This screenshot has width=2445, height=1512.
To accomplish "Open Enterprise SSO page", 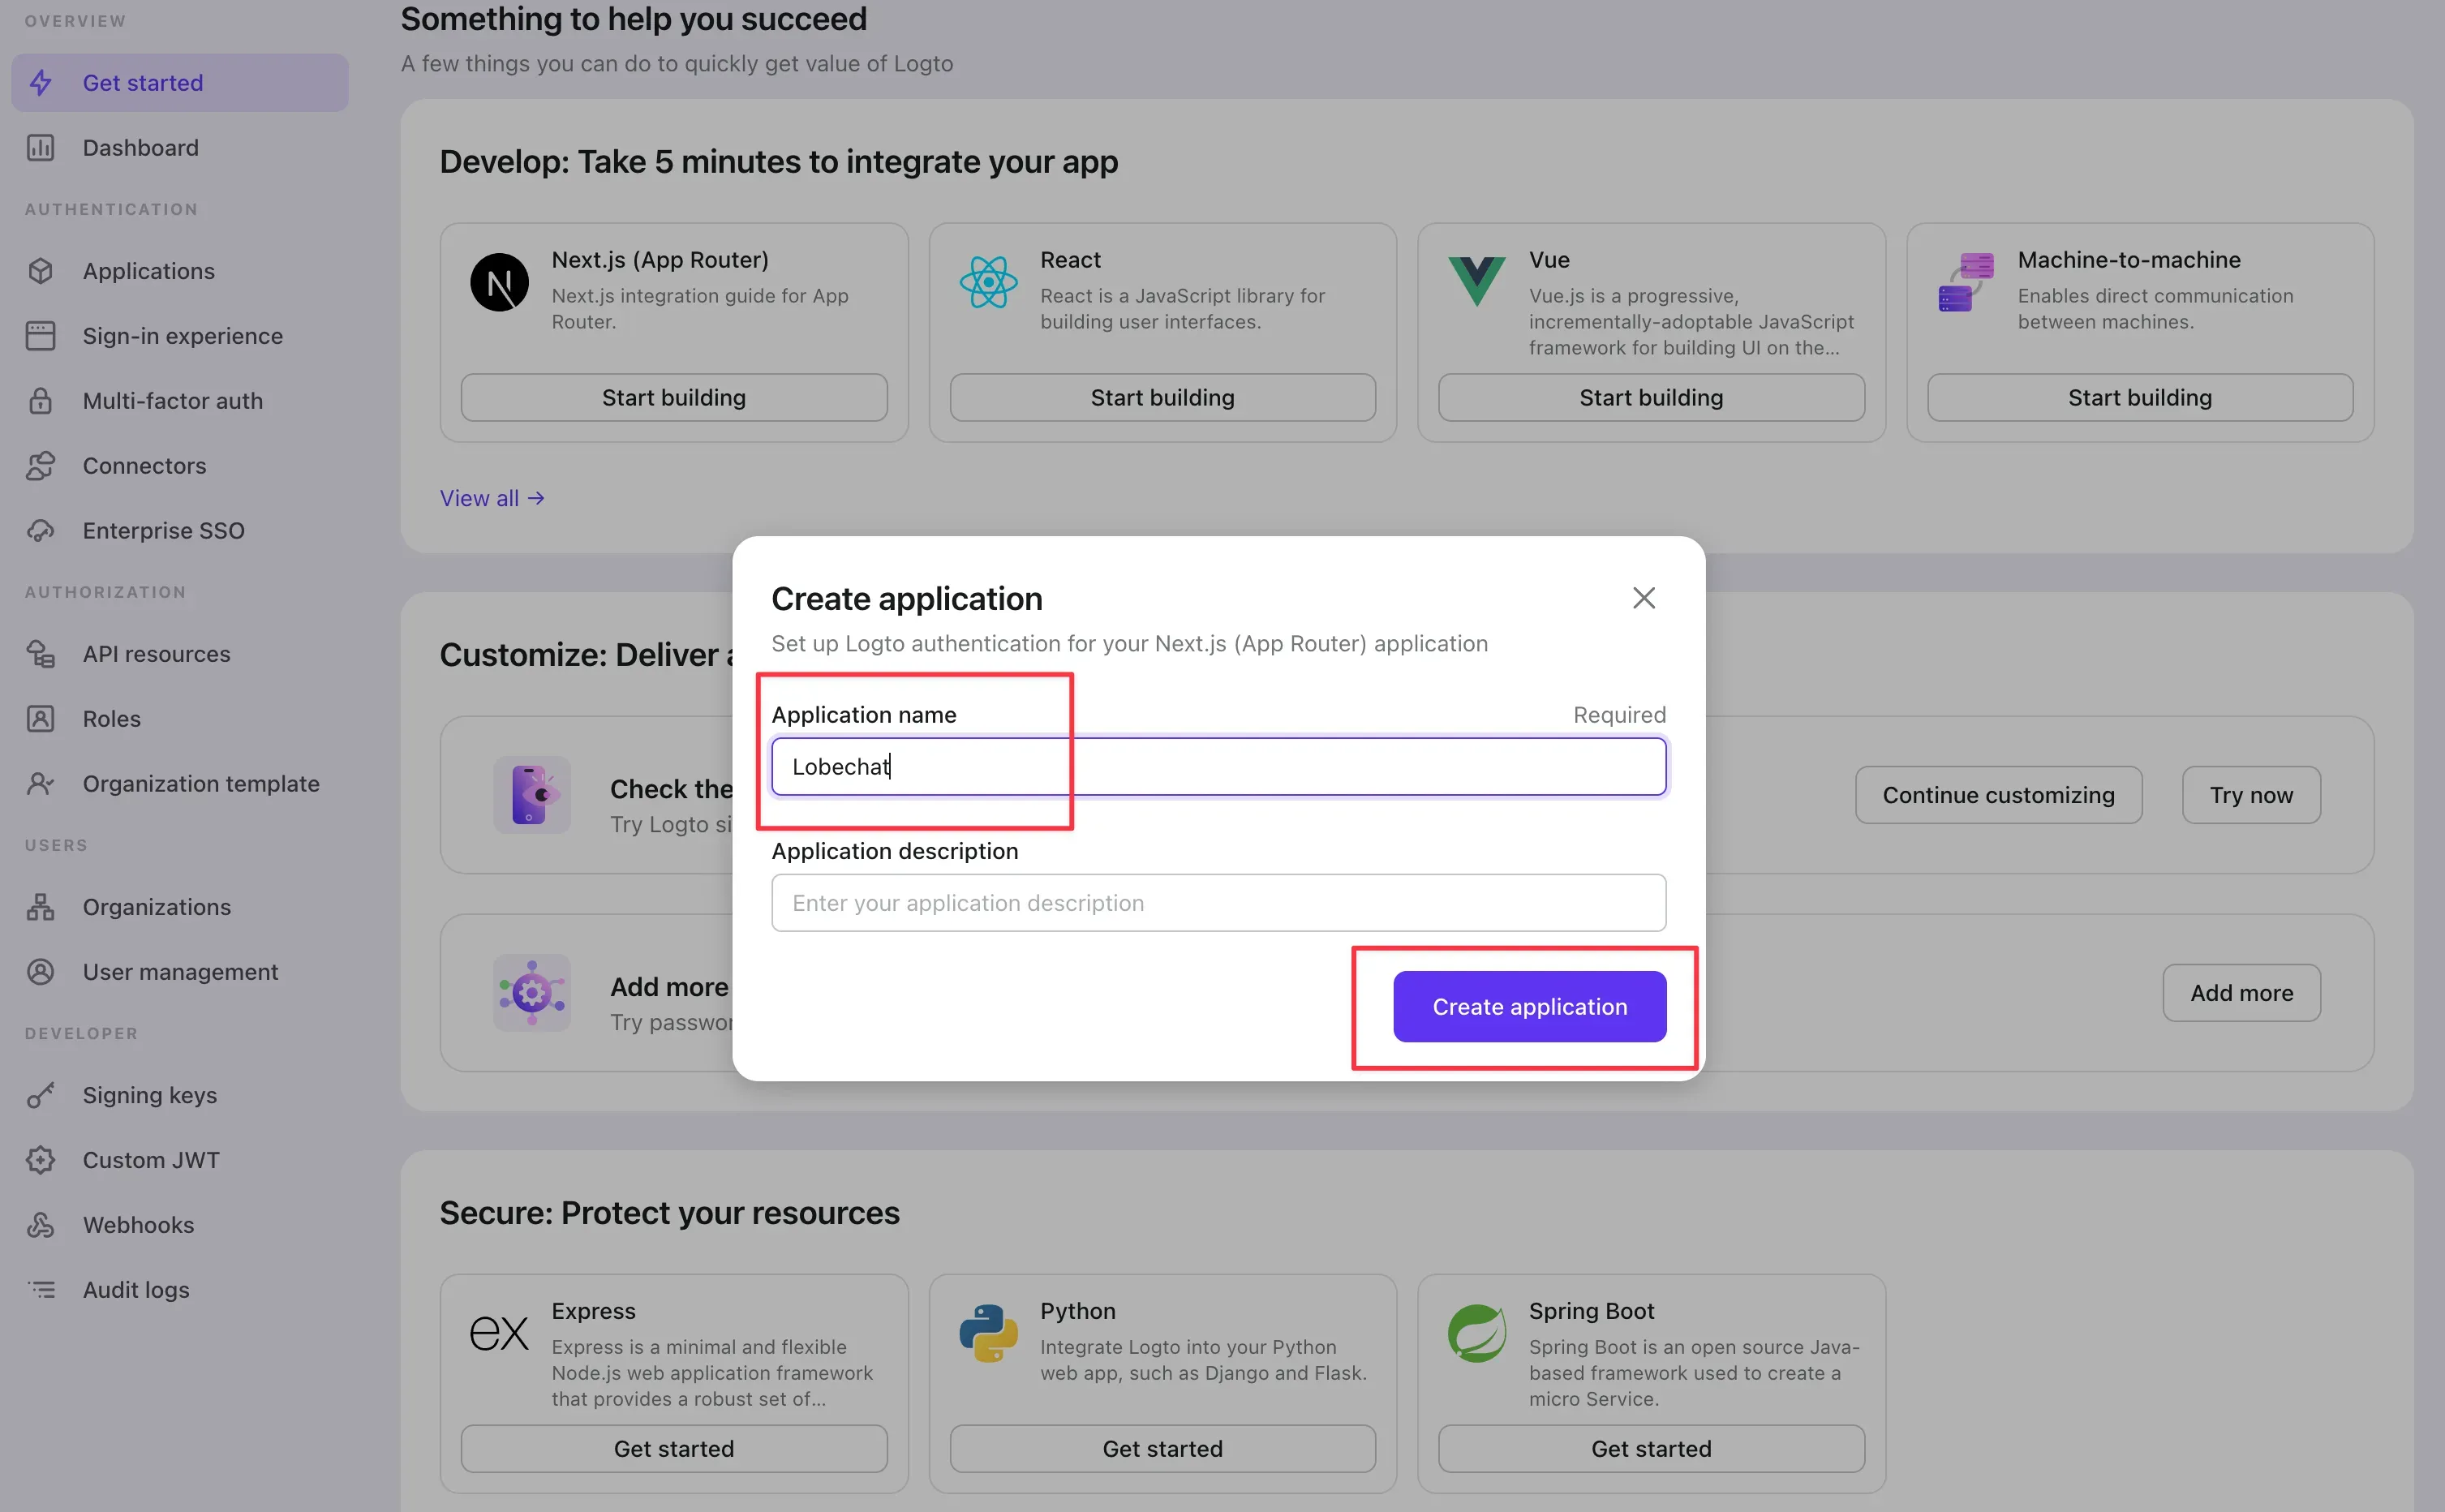I will [x=180, y=531].
